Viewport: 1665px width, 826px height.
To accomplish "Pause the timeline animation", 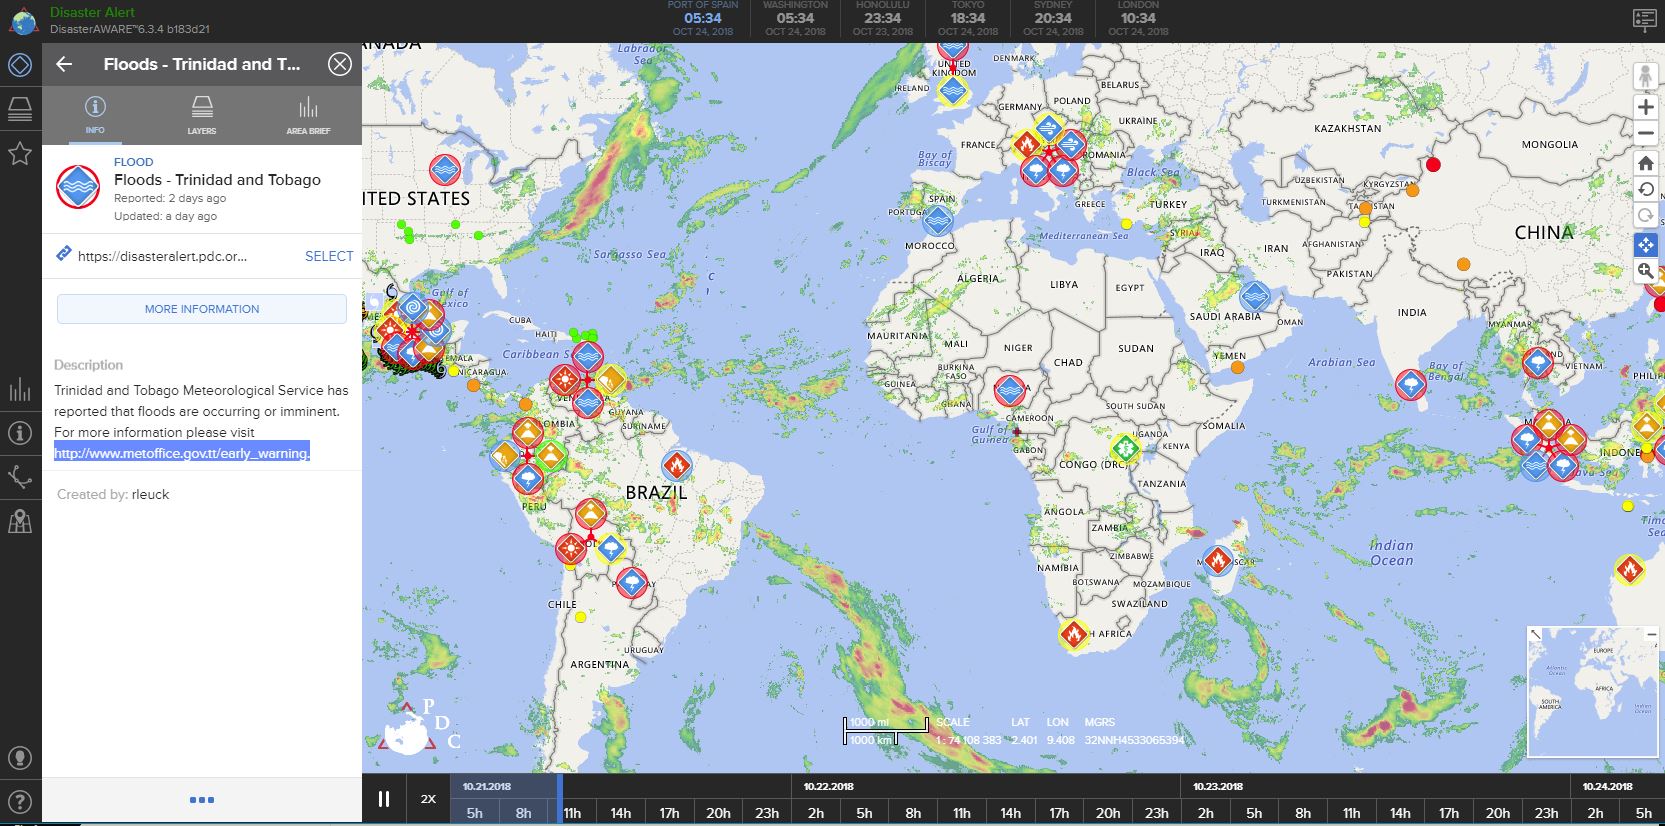I will point(383,799).
